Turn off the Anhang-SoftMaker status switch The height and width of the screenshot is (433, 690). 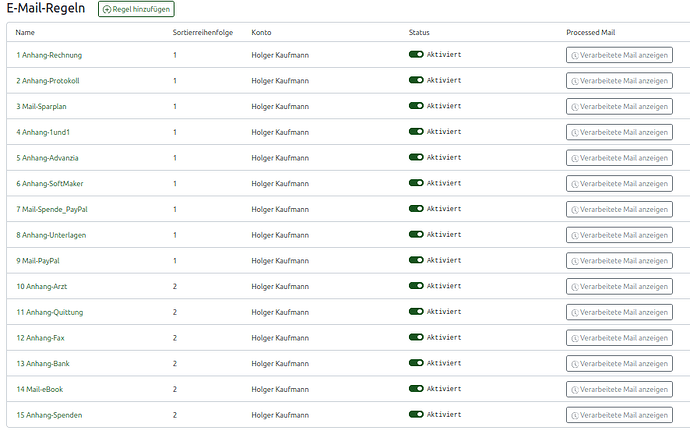[416, 183]
